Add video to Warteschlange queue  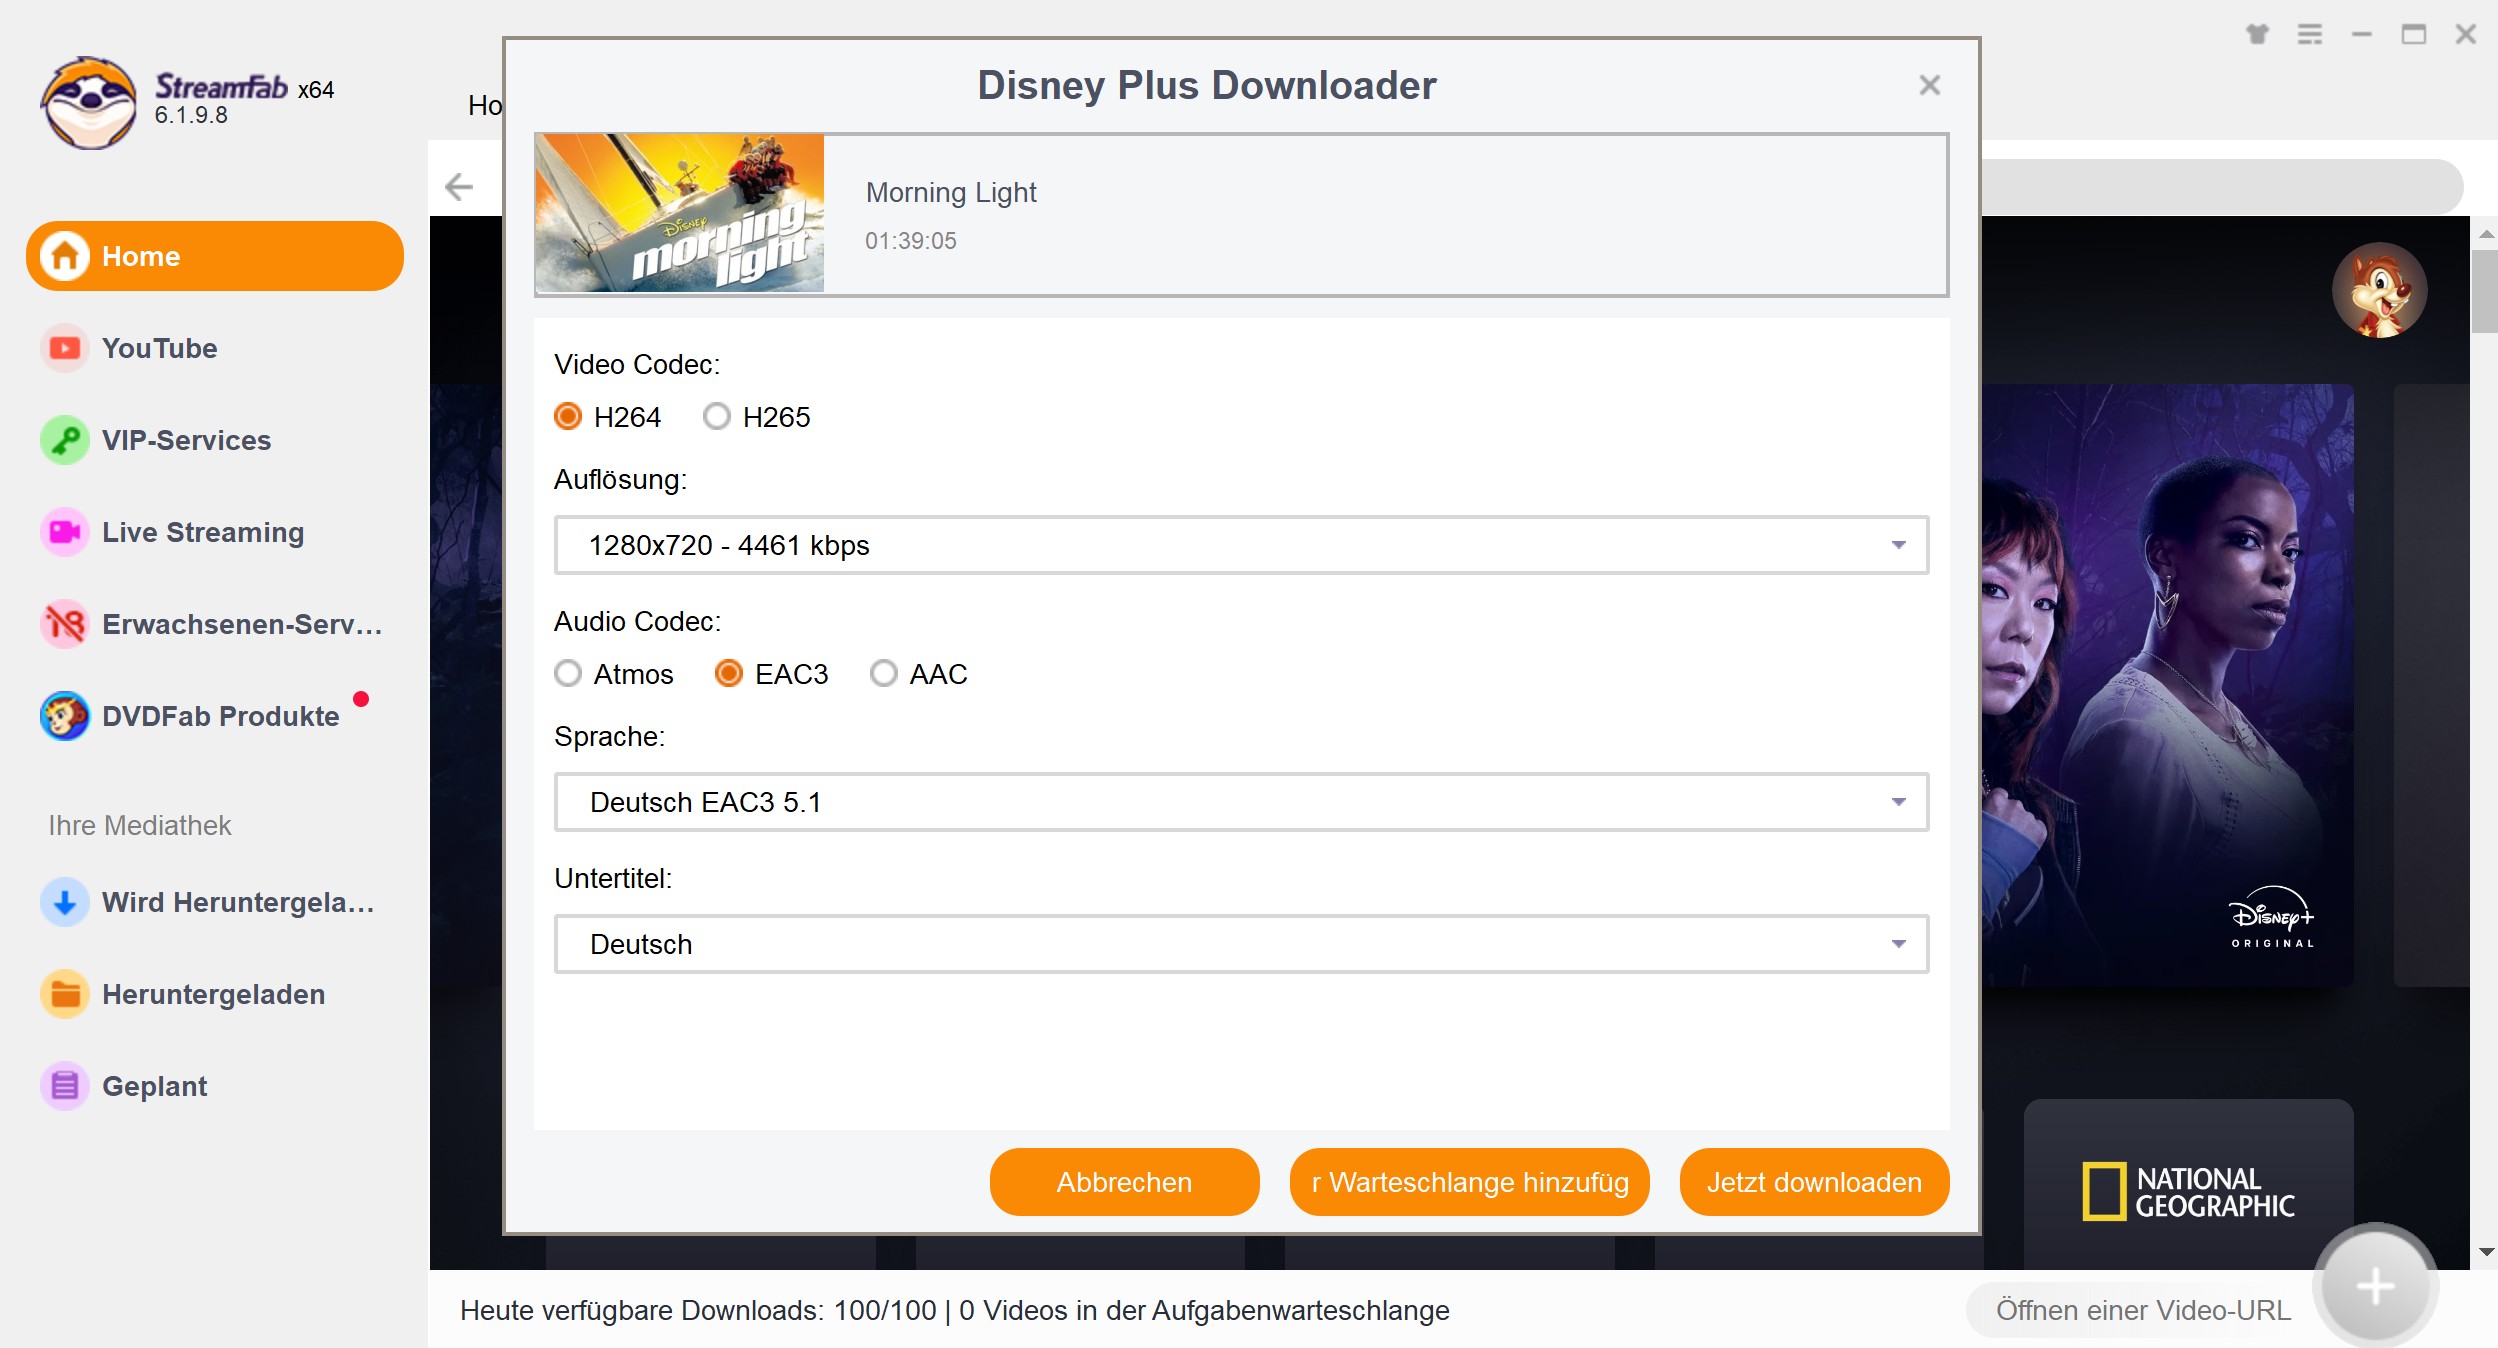tap(1469, 1182)
